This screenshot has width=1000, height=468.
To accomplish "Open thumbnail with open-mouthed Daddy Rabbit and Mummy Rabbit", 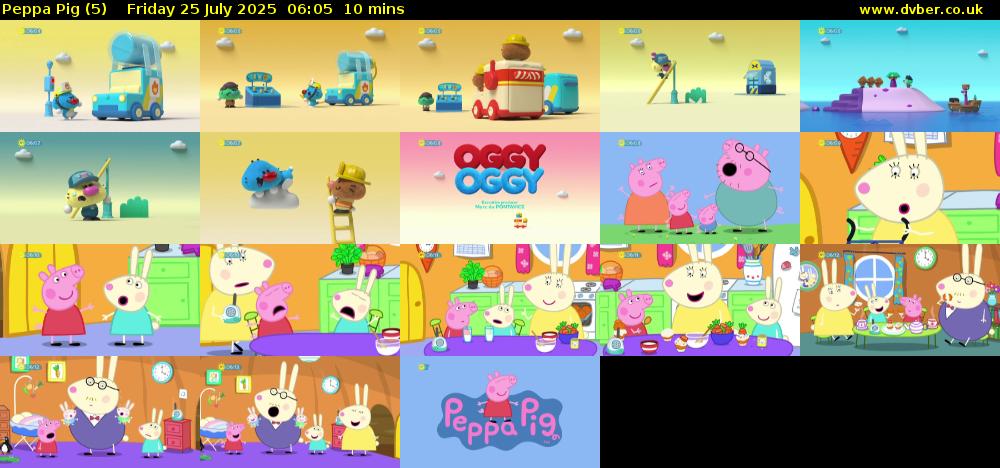I will (300, 412).
